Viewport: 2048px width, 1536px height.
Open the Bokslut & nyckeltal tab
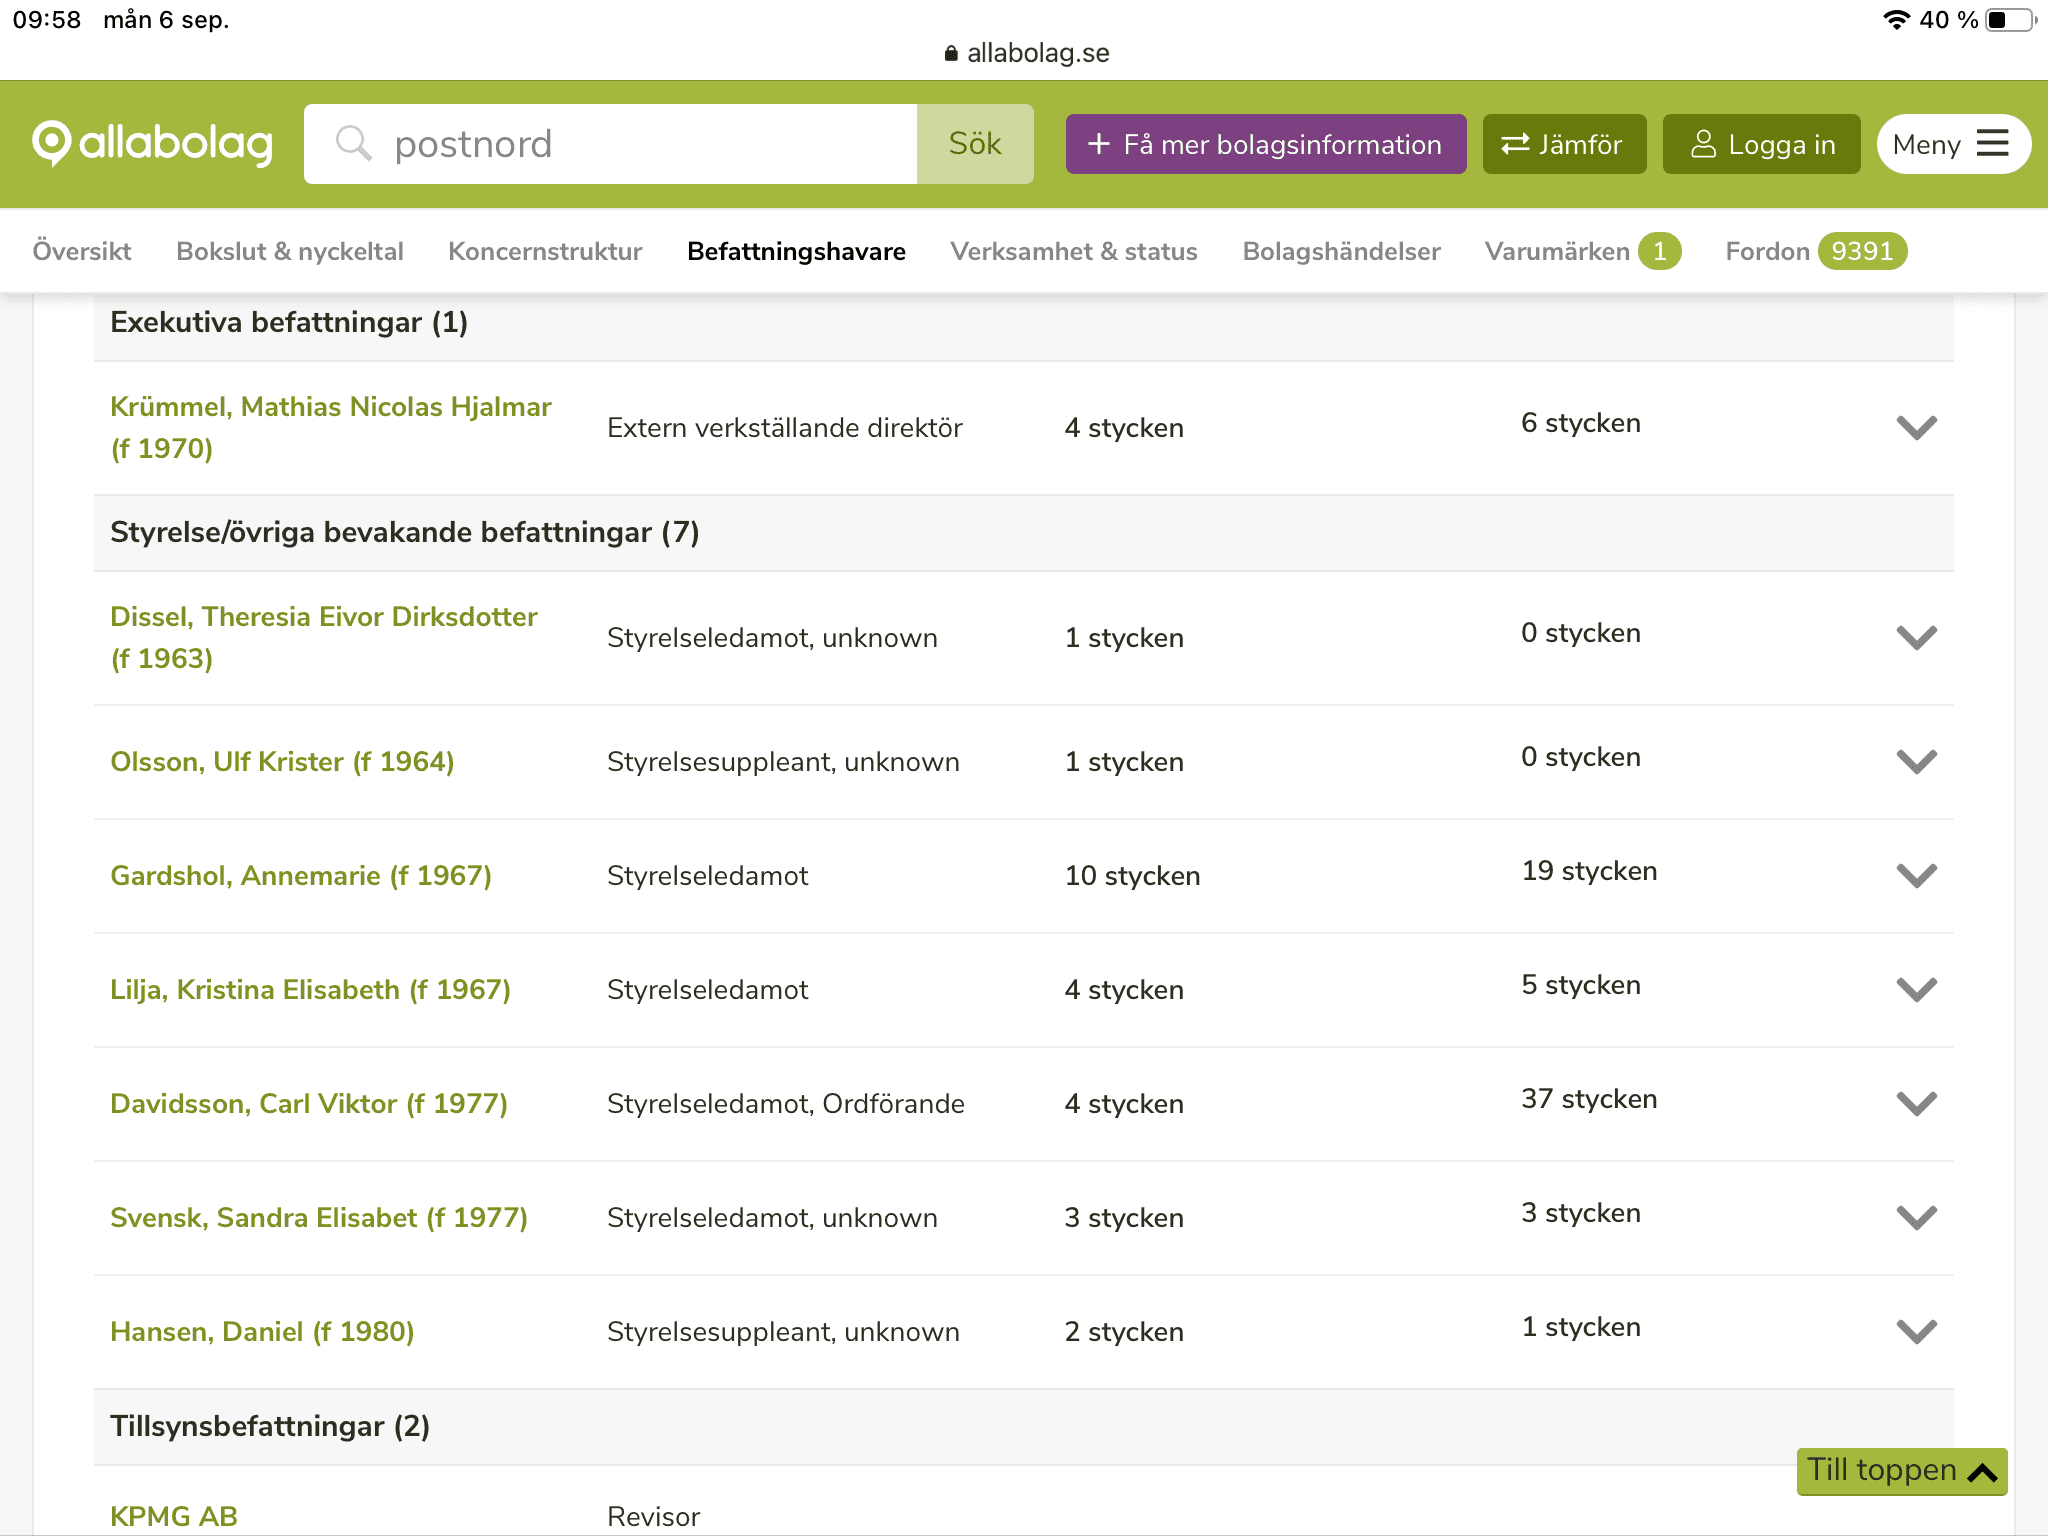290,251
